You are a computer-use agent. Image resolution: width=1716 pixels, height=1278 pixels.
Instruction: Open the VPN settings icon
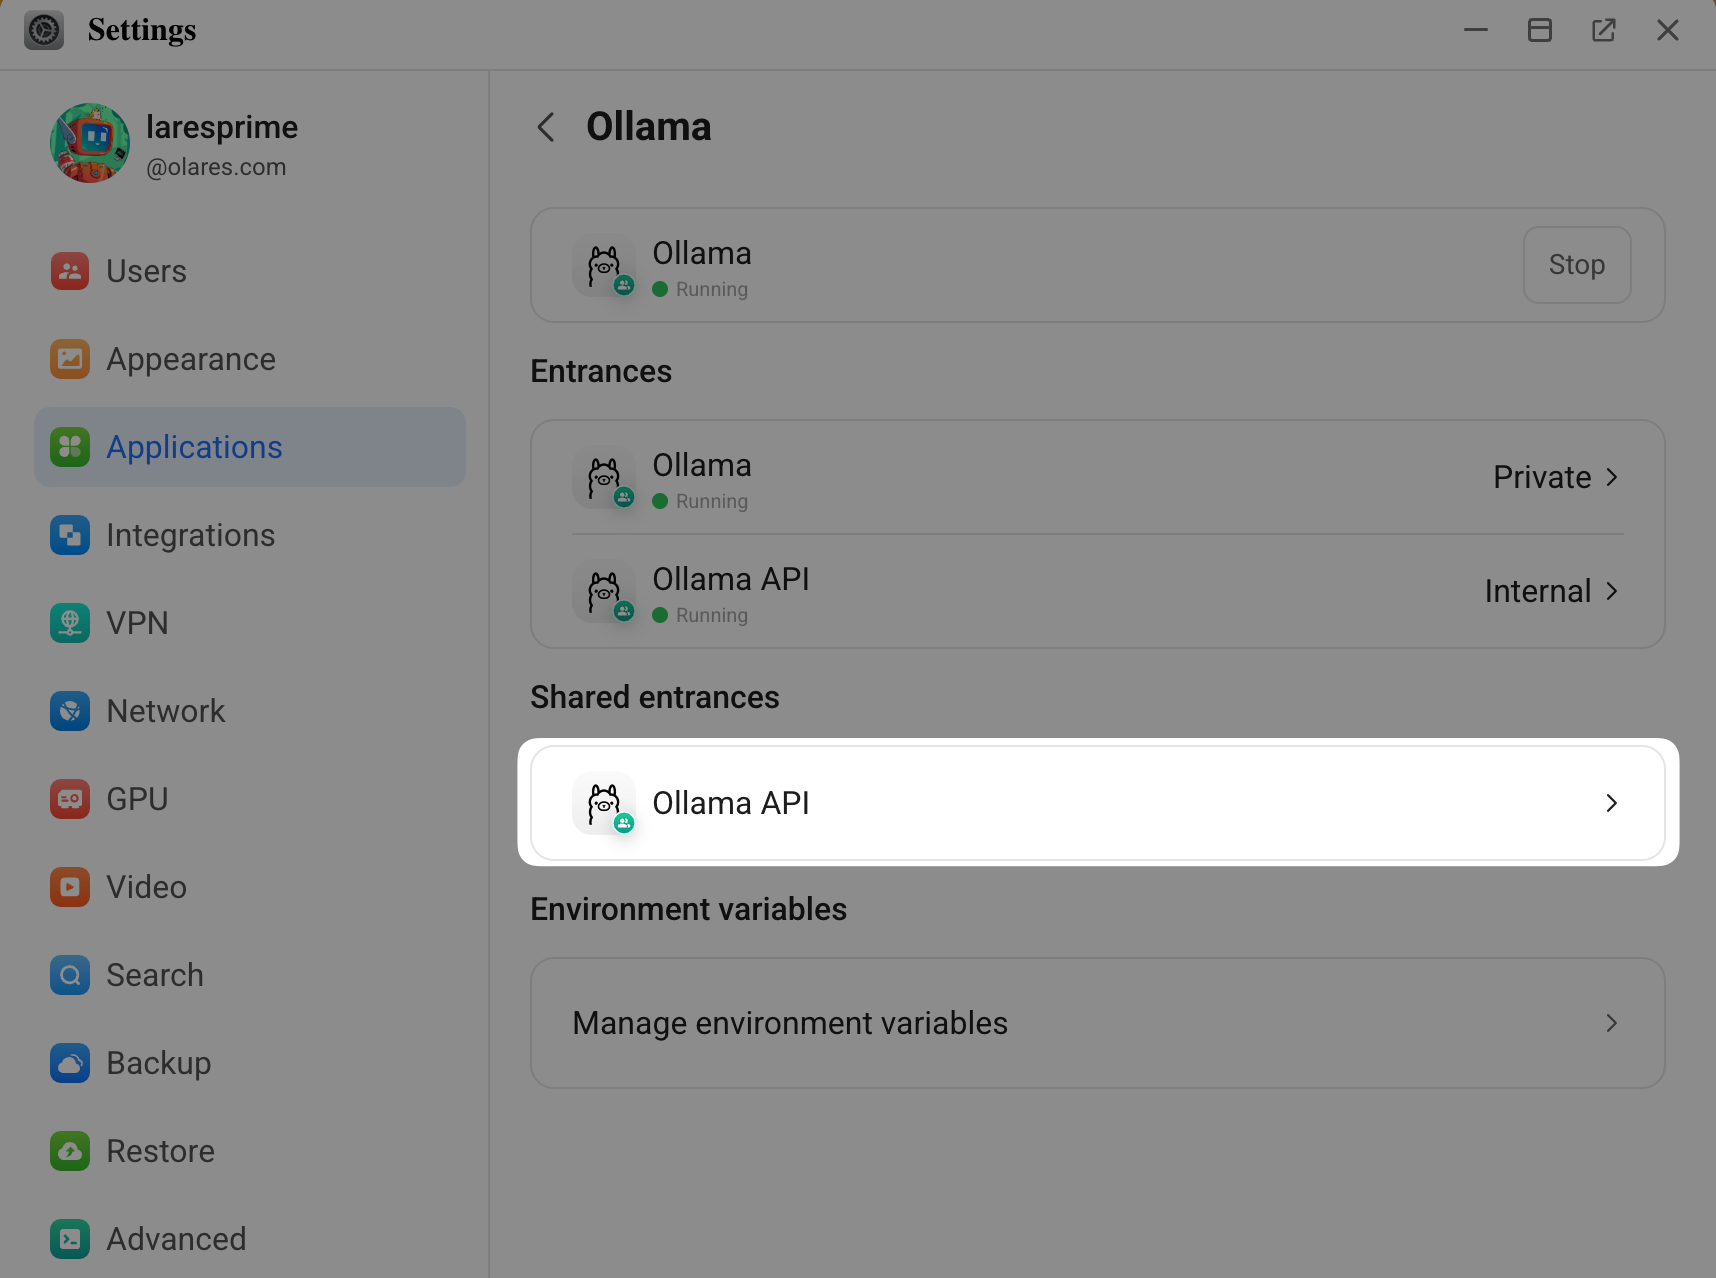69,623
